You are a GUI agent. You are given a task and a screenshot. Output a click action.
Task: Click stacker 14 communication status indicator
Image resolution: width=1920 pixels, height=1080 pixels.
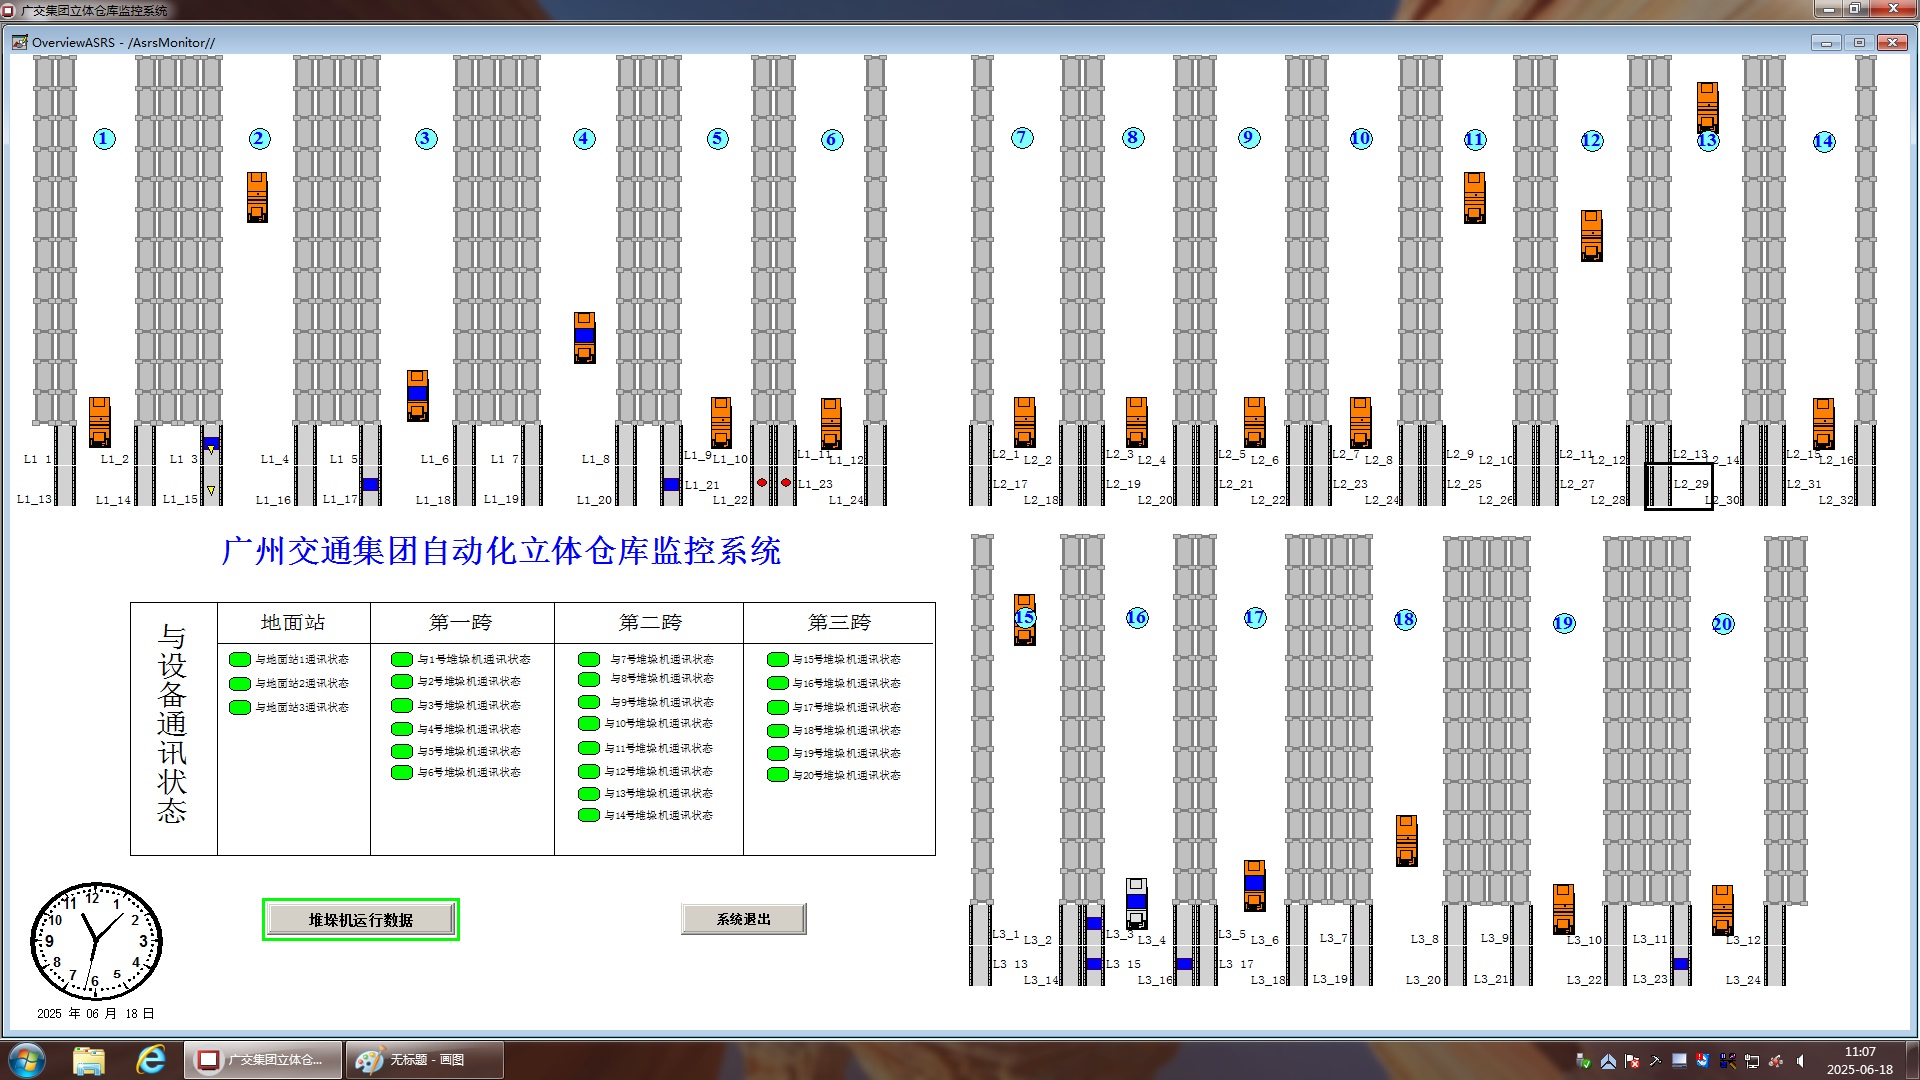589,816
